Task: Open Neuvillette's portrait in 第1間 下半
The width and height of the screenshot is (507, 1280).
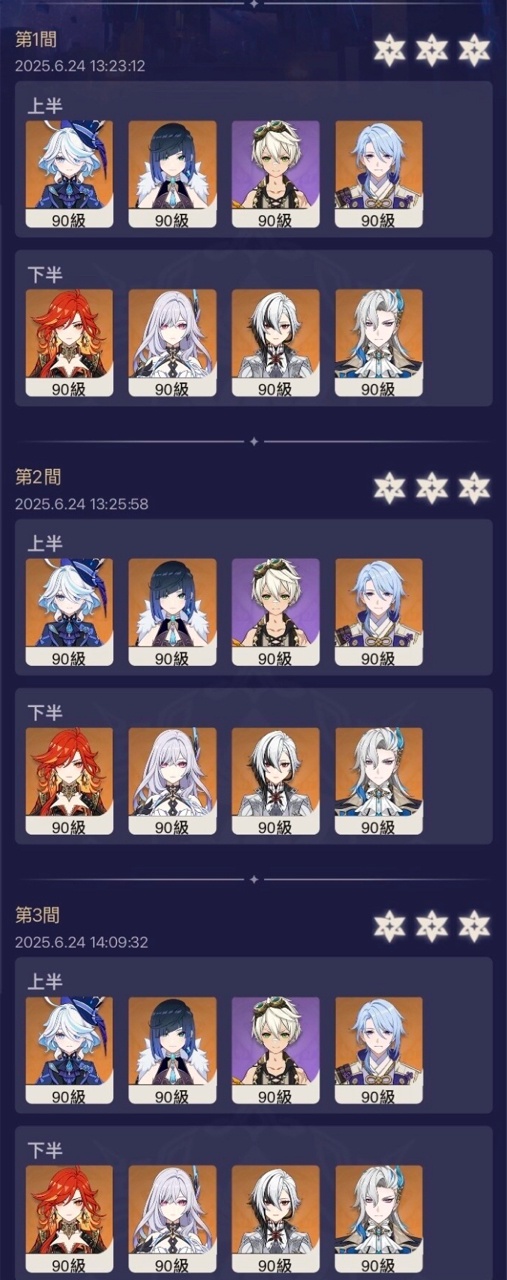Action: click(378, 343)
